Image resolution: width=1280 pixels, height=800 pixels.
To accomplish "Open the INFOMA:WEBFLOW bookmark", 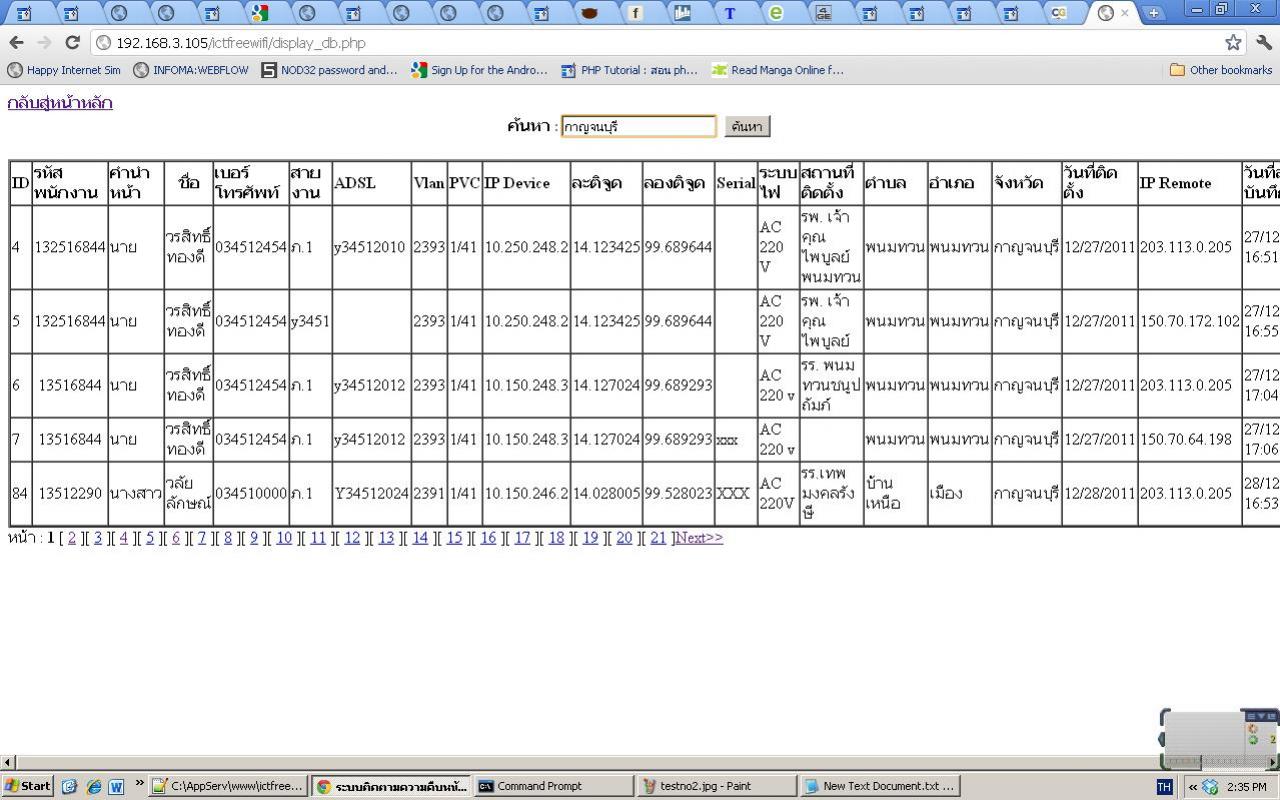I will coord(191,70).
